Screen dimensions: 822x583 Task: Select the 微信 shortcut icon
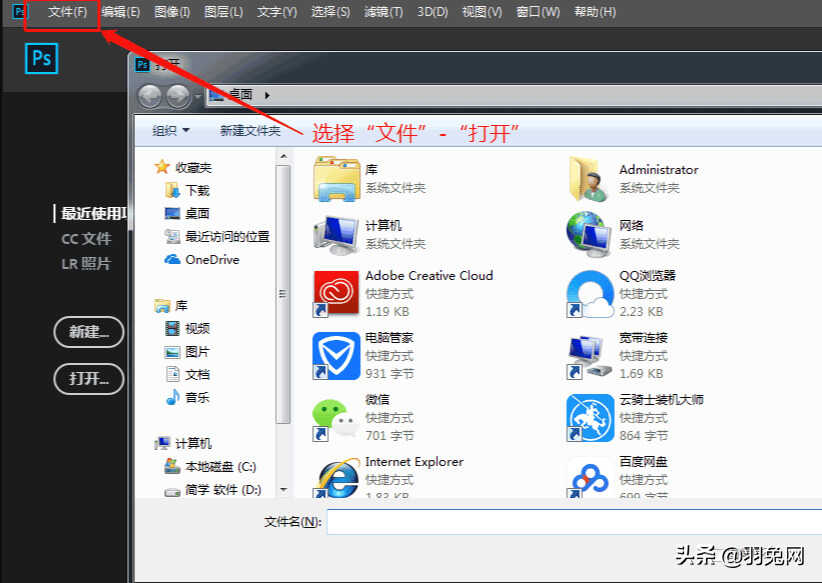pos(337,418)
